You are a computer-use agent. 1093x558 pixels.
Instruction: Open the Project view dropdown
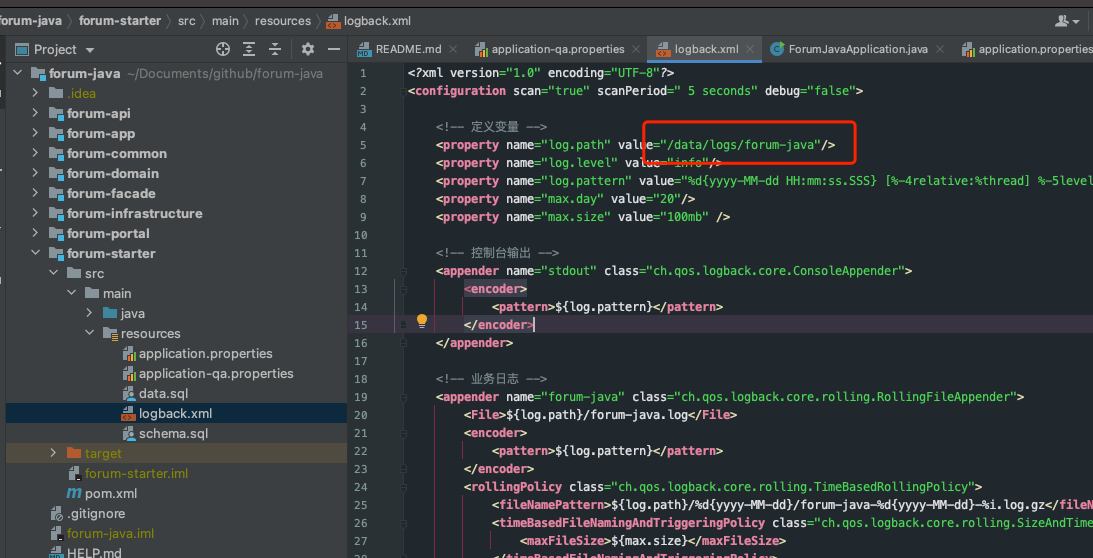(90, 50)
